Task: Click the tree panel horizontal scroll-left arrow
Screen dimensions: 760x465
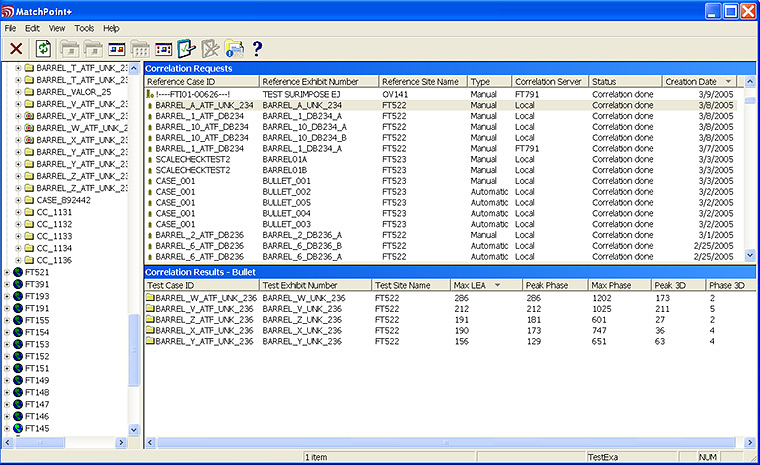Action: click(8, 442)
